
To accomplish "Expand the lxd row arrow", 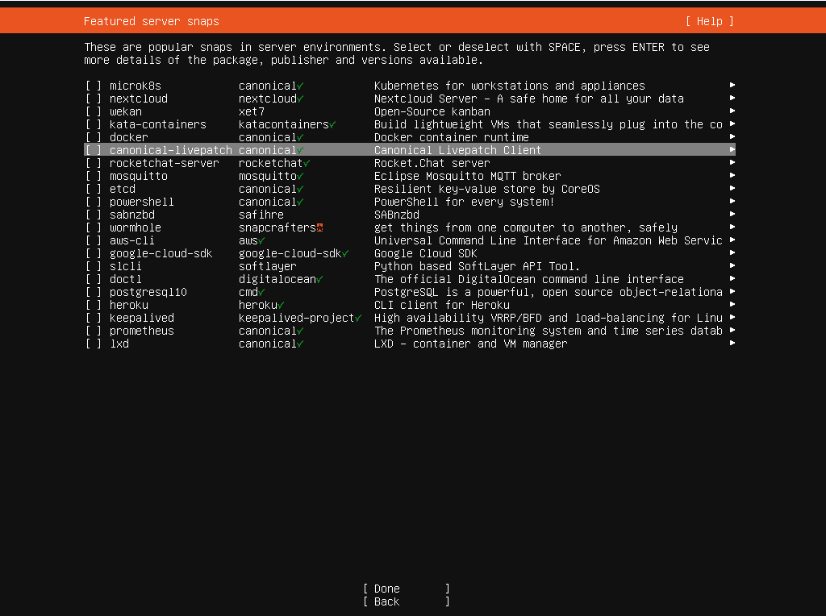I will click(x=732, y=343).
